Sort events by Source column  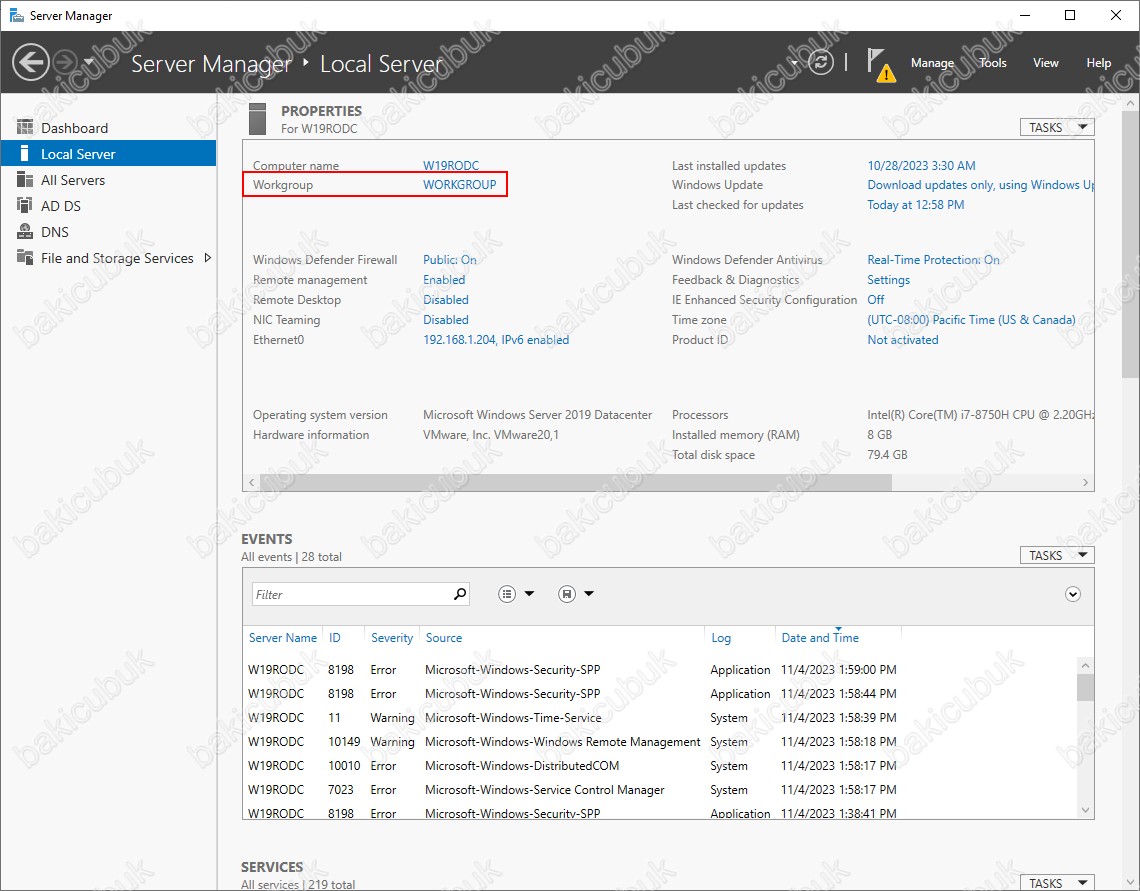443,637
